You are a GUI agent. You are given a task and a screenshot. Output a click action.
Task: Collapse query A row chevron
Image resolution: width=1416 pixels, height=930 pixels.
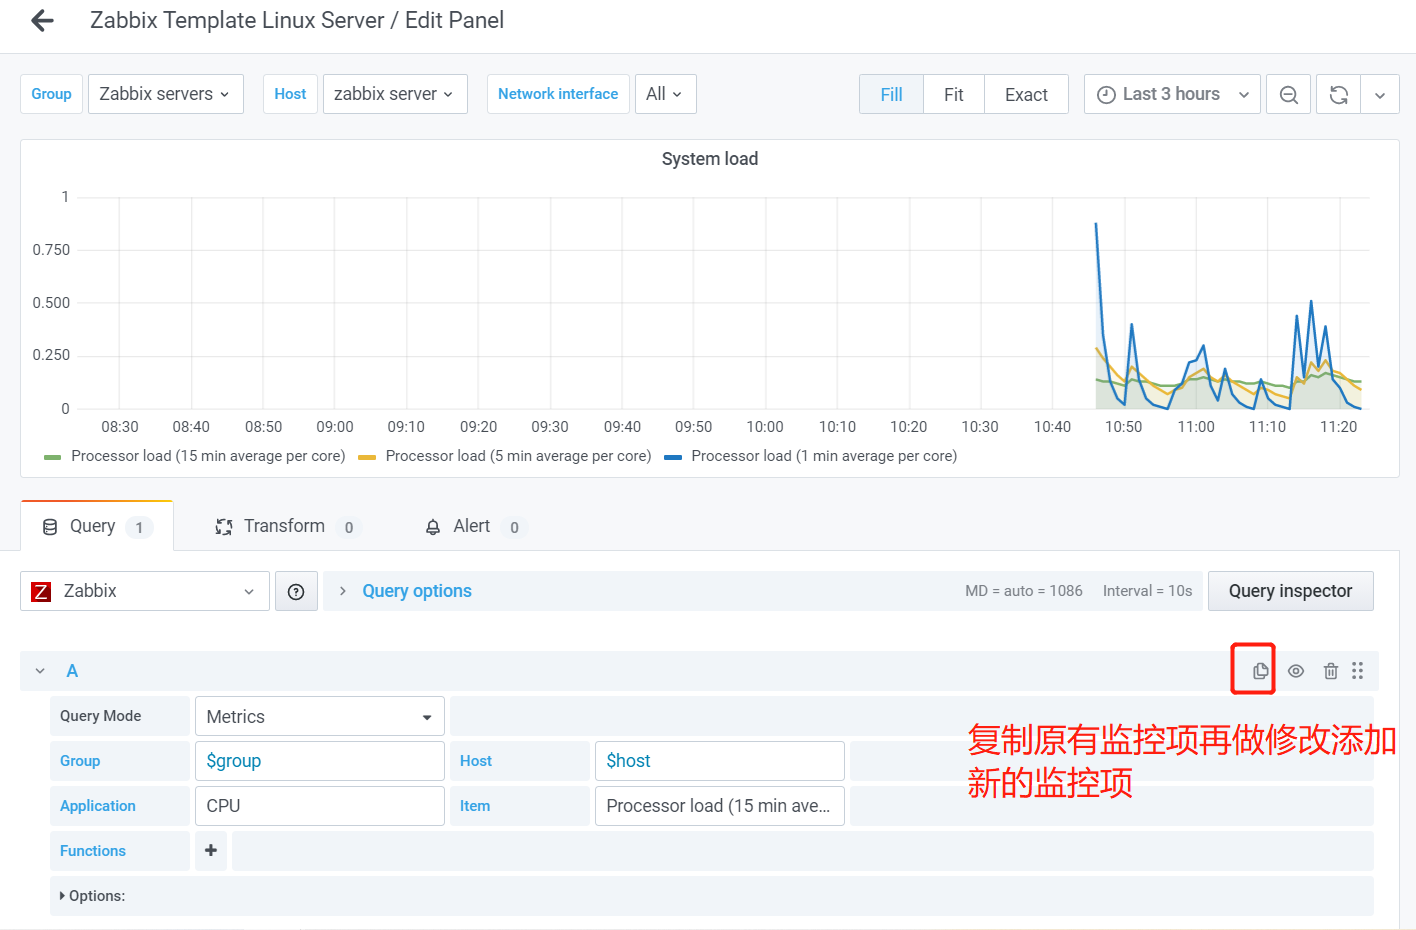coord(40,671)
